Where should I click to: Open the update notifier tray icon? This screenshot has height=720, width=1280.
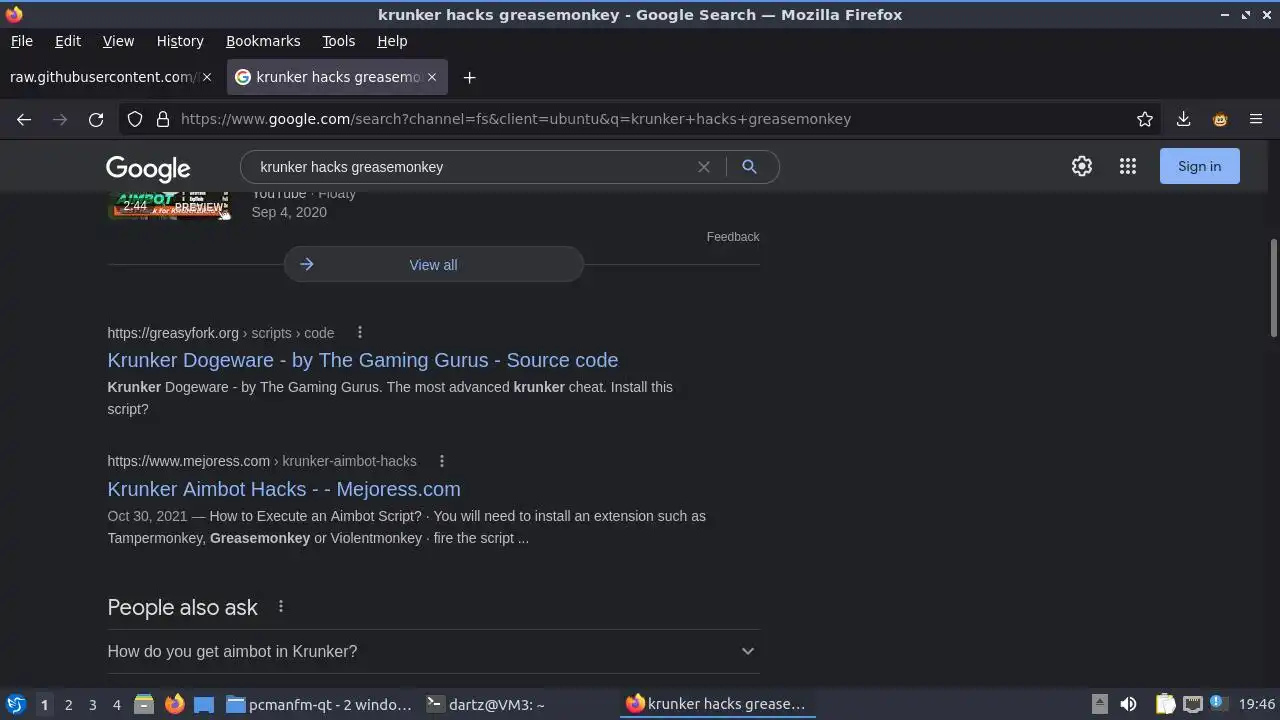pyautogui.click(x=1217, y=703)
